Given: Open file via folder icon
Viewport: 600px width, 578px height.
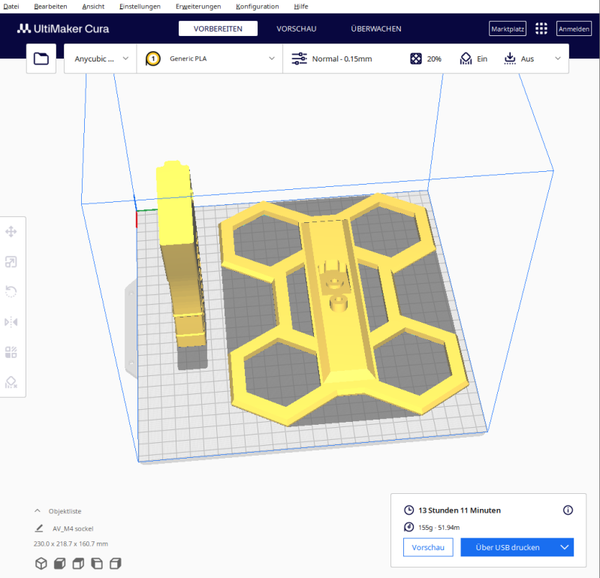Looking at the screenshot, I should pos(41,59).
